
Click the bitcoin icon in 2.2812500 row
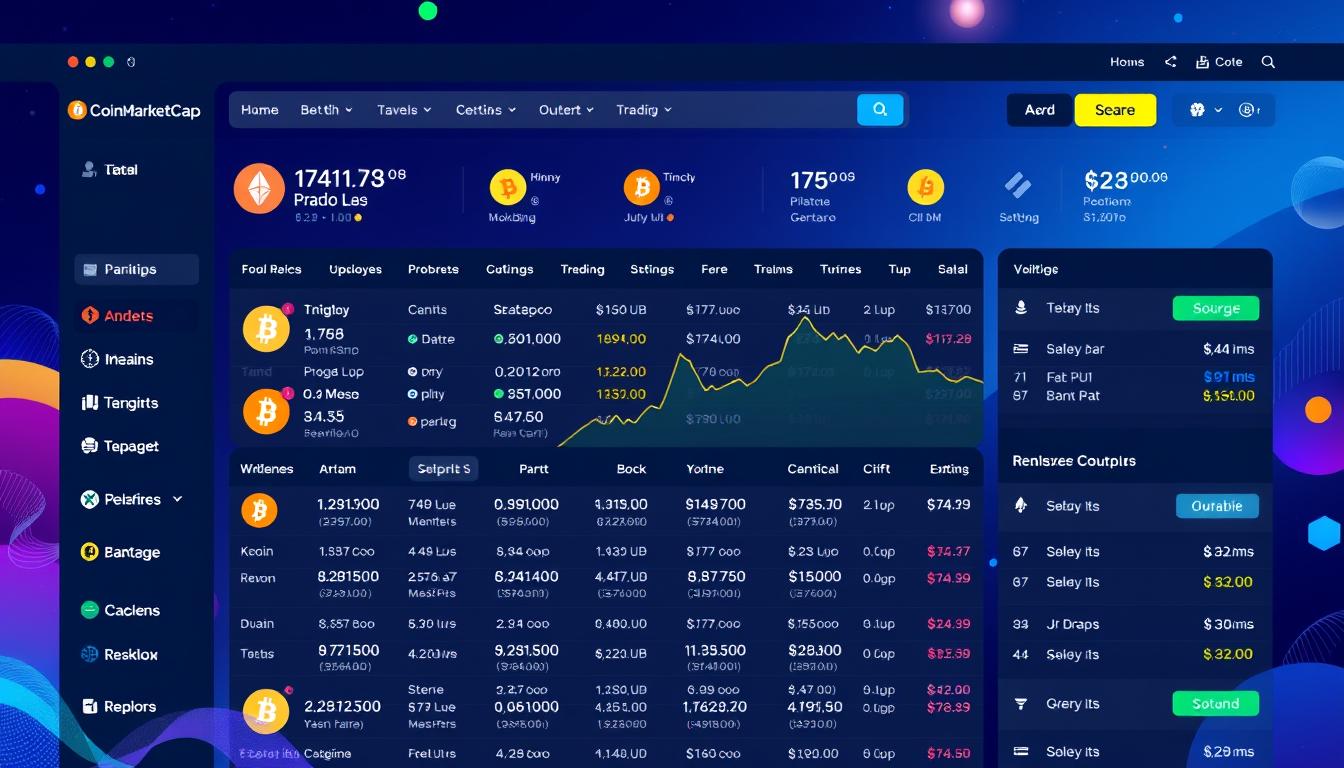[266, 711]
